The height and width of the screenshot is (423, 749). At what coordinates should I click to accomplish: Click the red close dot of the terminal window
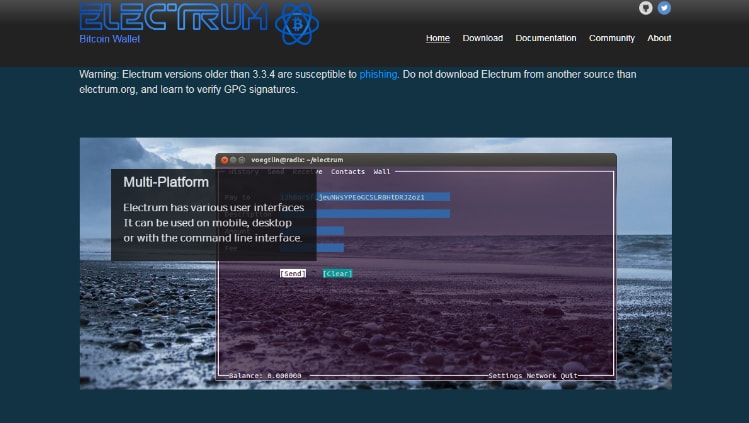225,160
